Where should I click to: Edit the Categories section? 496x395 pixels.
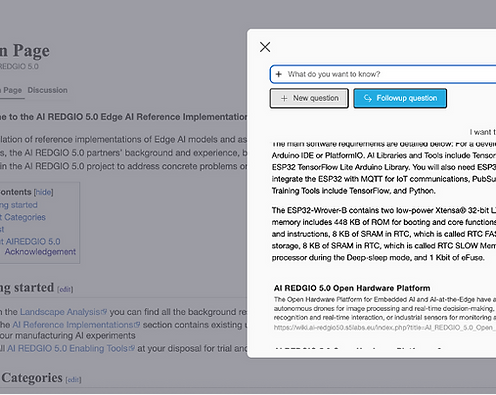point(73,380)
